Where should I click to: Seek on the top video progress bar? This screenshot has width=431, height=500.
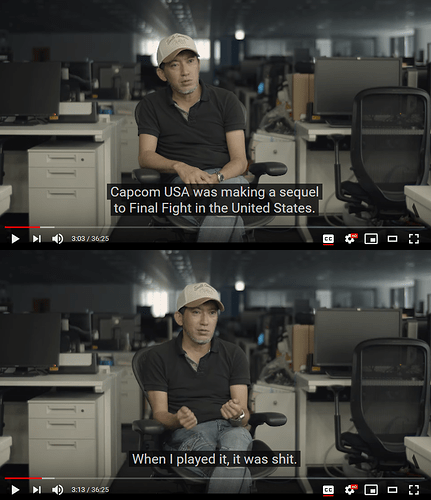pos(215,227)
